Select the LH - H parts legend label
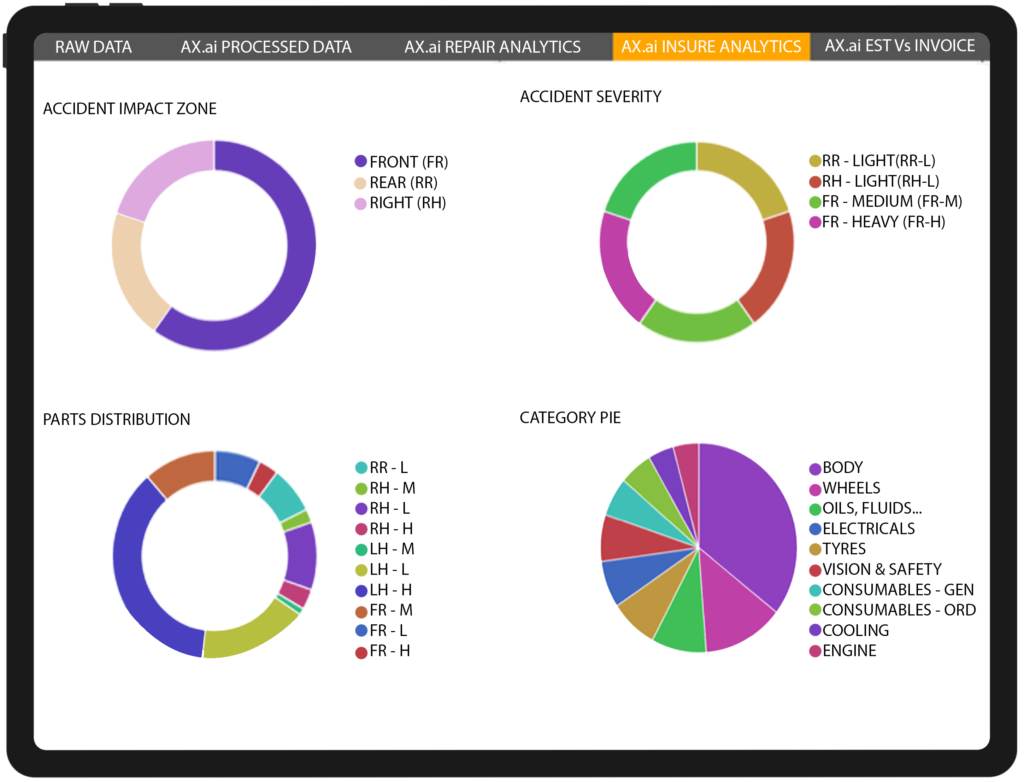 tap(391, 590)
